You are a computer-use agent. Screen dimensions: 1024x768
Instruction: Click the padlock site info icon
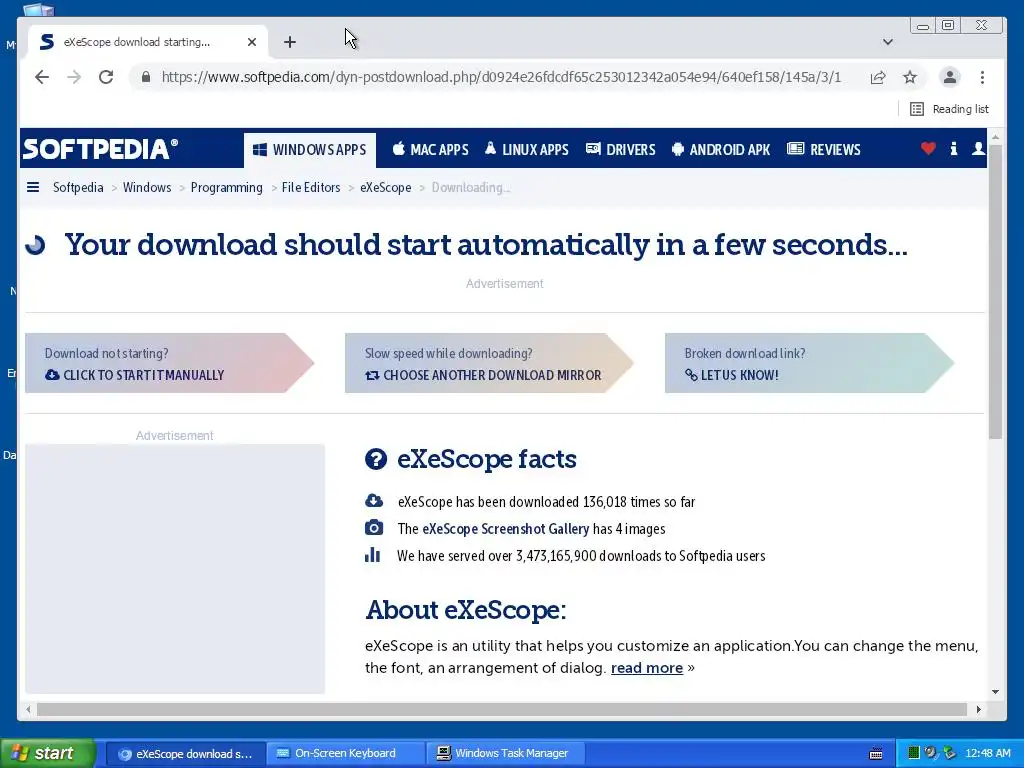click(146, 77)
